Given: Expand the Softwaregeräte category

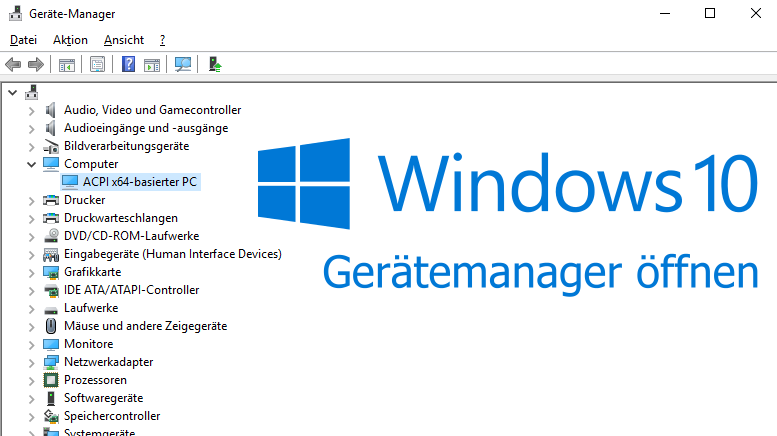Looking at the screenshot, I should pyautogui.click(x=32, y=399).
